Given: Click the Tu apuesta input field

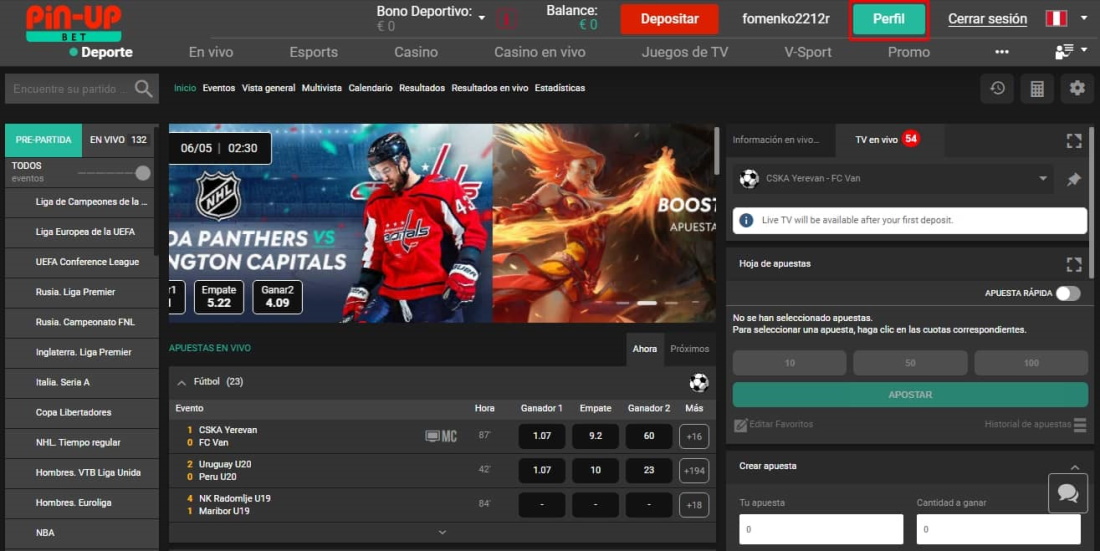Looking at the screenshot, I should [821, 529].
